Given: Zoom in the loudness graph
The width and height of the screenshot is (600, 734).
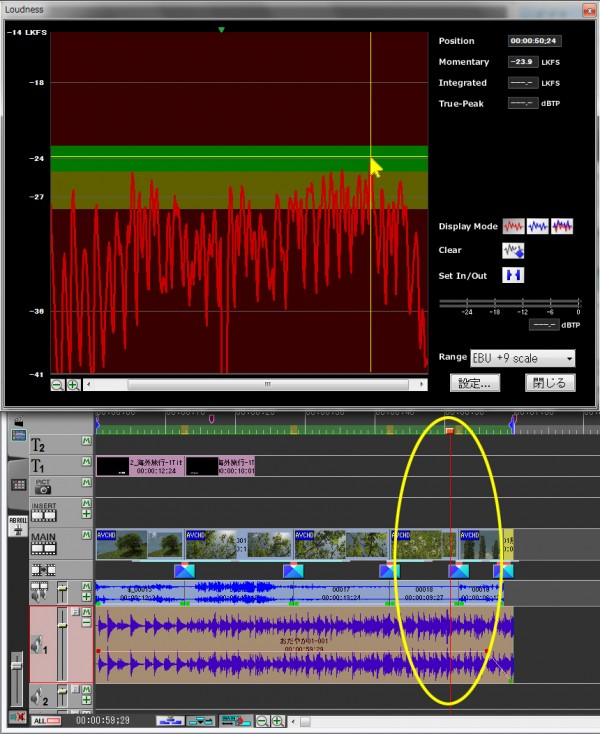Looking at the screenshot, I should 73,385.
